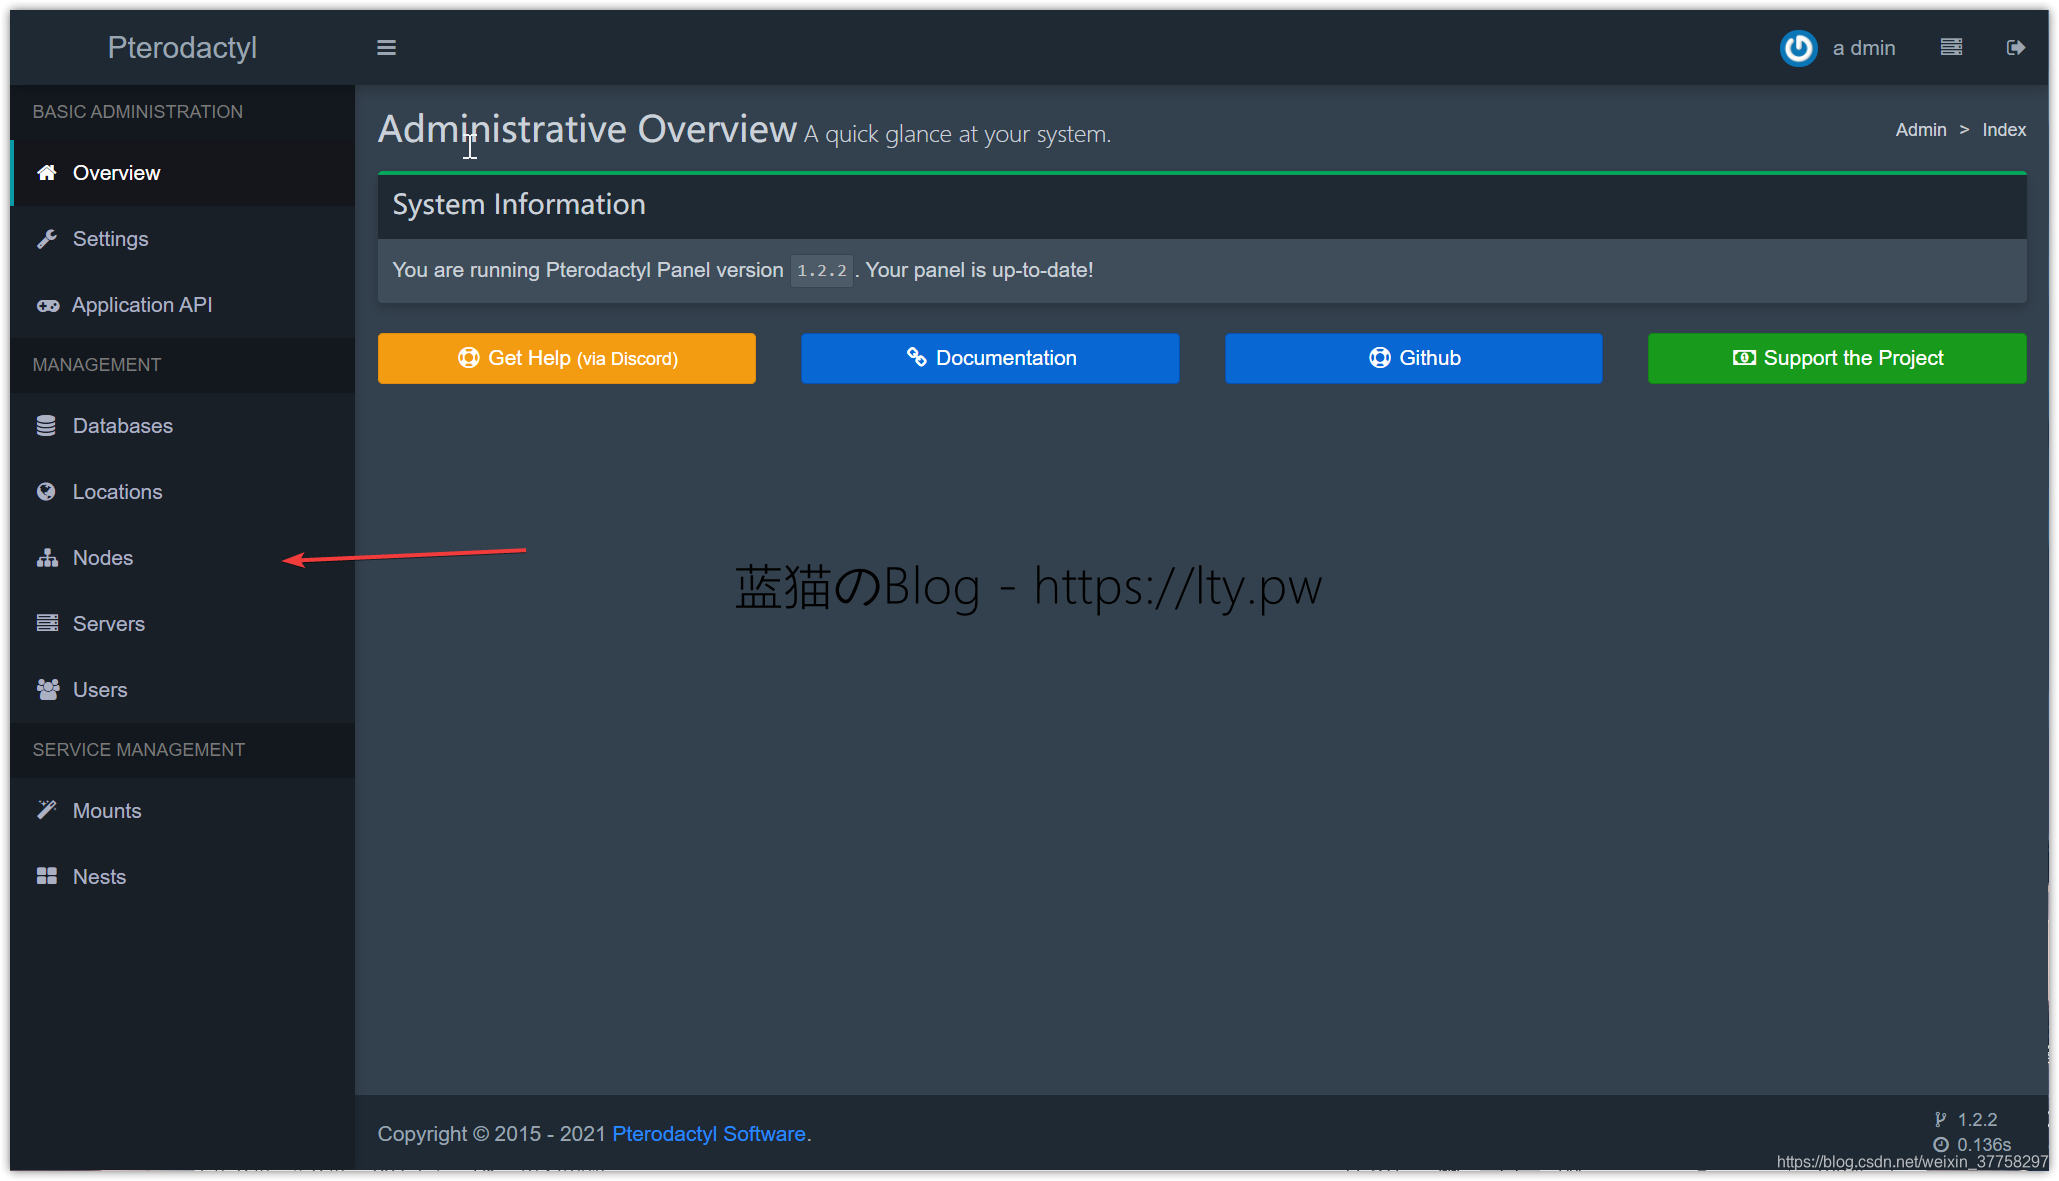Click the Settings wrench icon
Screen dimensions: 2059x1181
[46, 239]
